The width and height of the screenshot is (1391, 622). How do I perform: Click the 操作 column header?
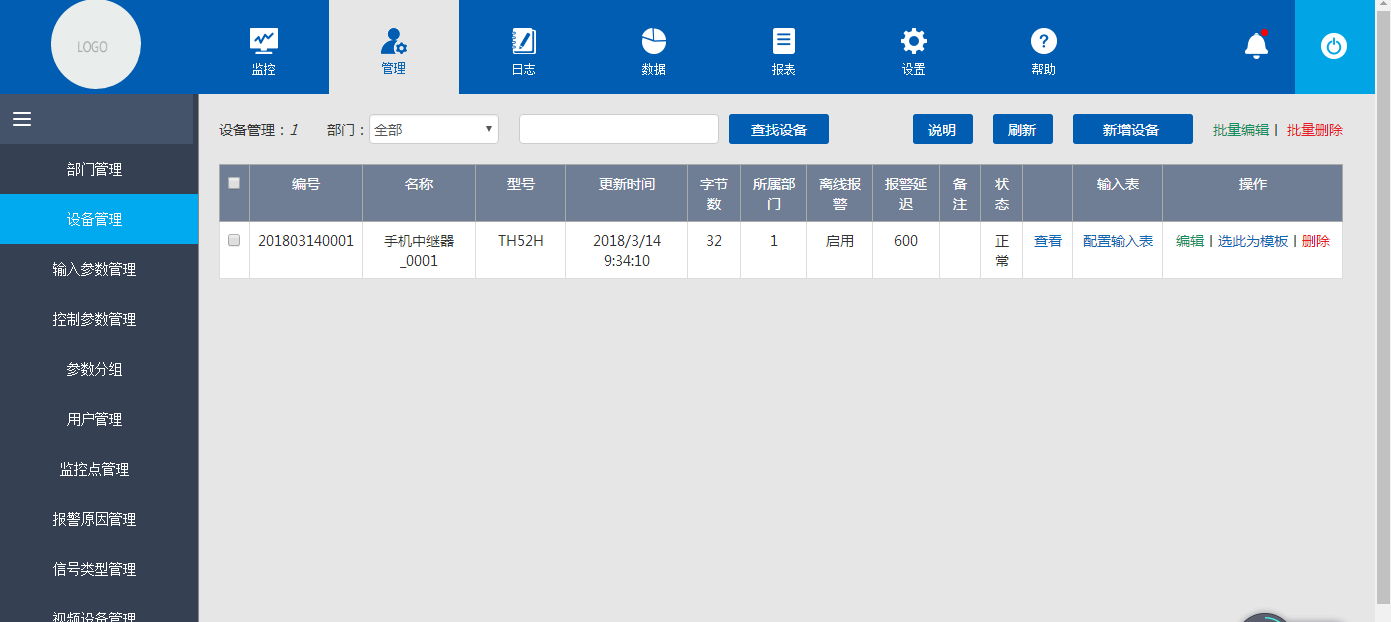tap(1253, 193)
